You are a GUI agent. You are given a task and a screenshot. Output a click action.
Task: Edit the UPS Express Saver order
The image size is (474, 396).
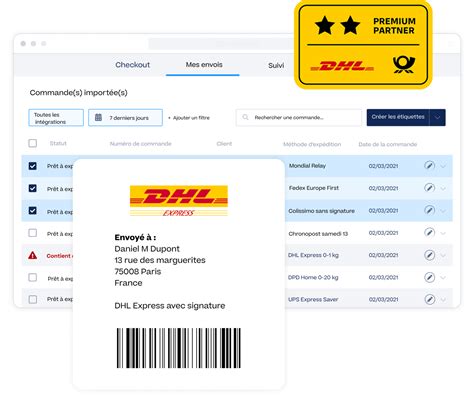[429, 299]
